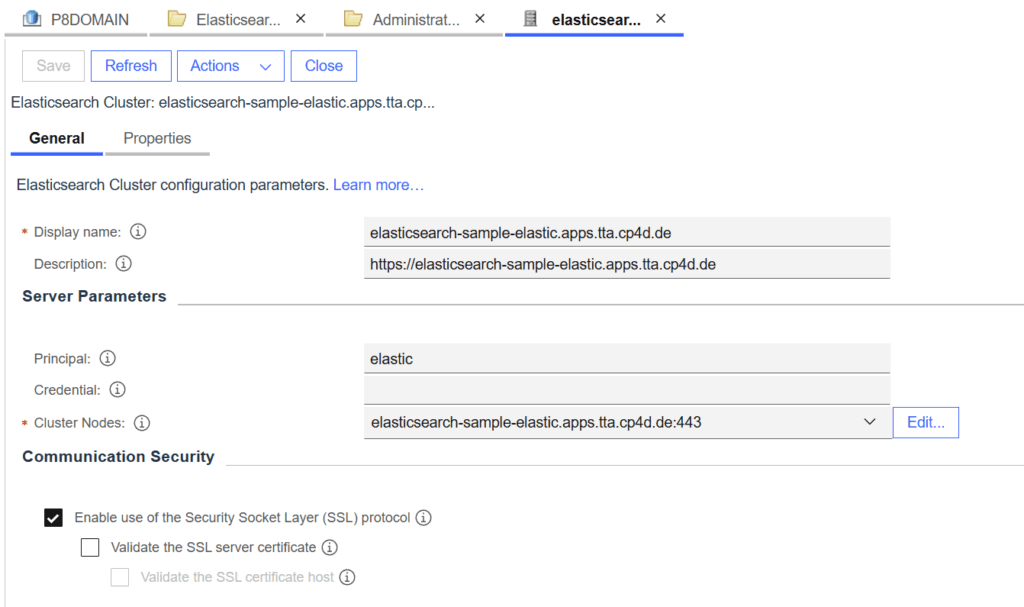The image size is (1024, 607).
Task: Click the 'Server Parameters' section heading
Action: point(95,296)
